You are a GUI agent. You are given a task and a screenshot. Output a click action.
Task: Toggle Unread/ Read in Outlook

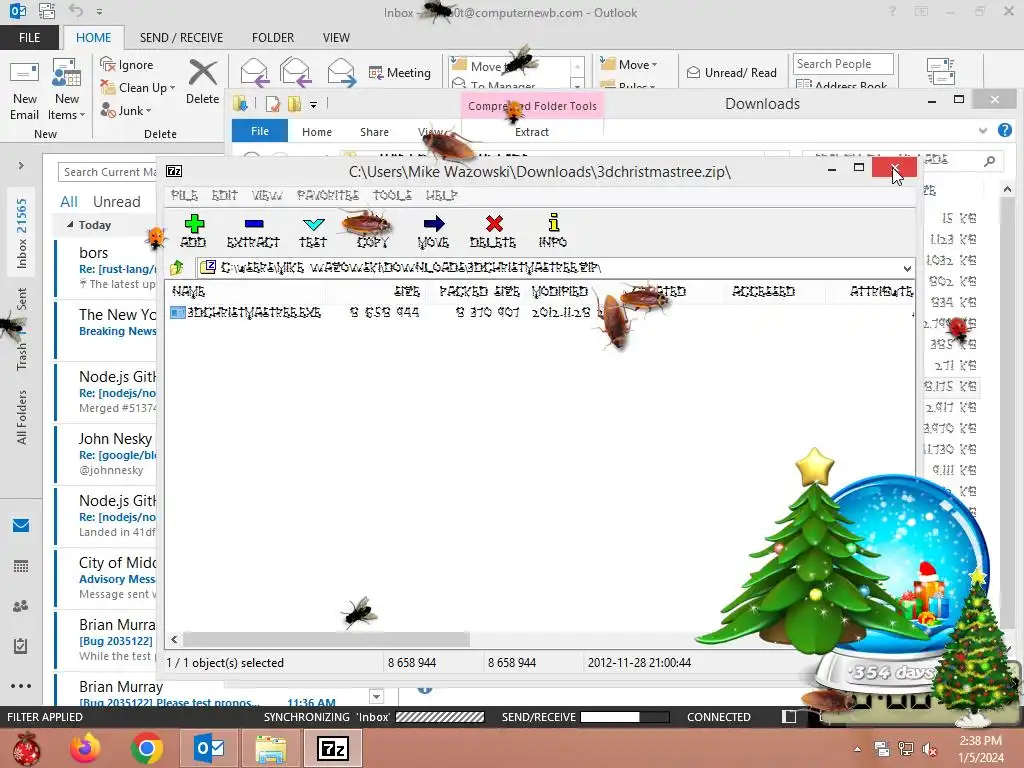pos(732,72)
